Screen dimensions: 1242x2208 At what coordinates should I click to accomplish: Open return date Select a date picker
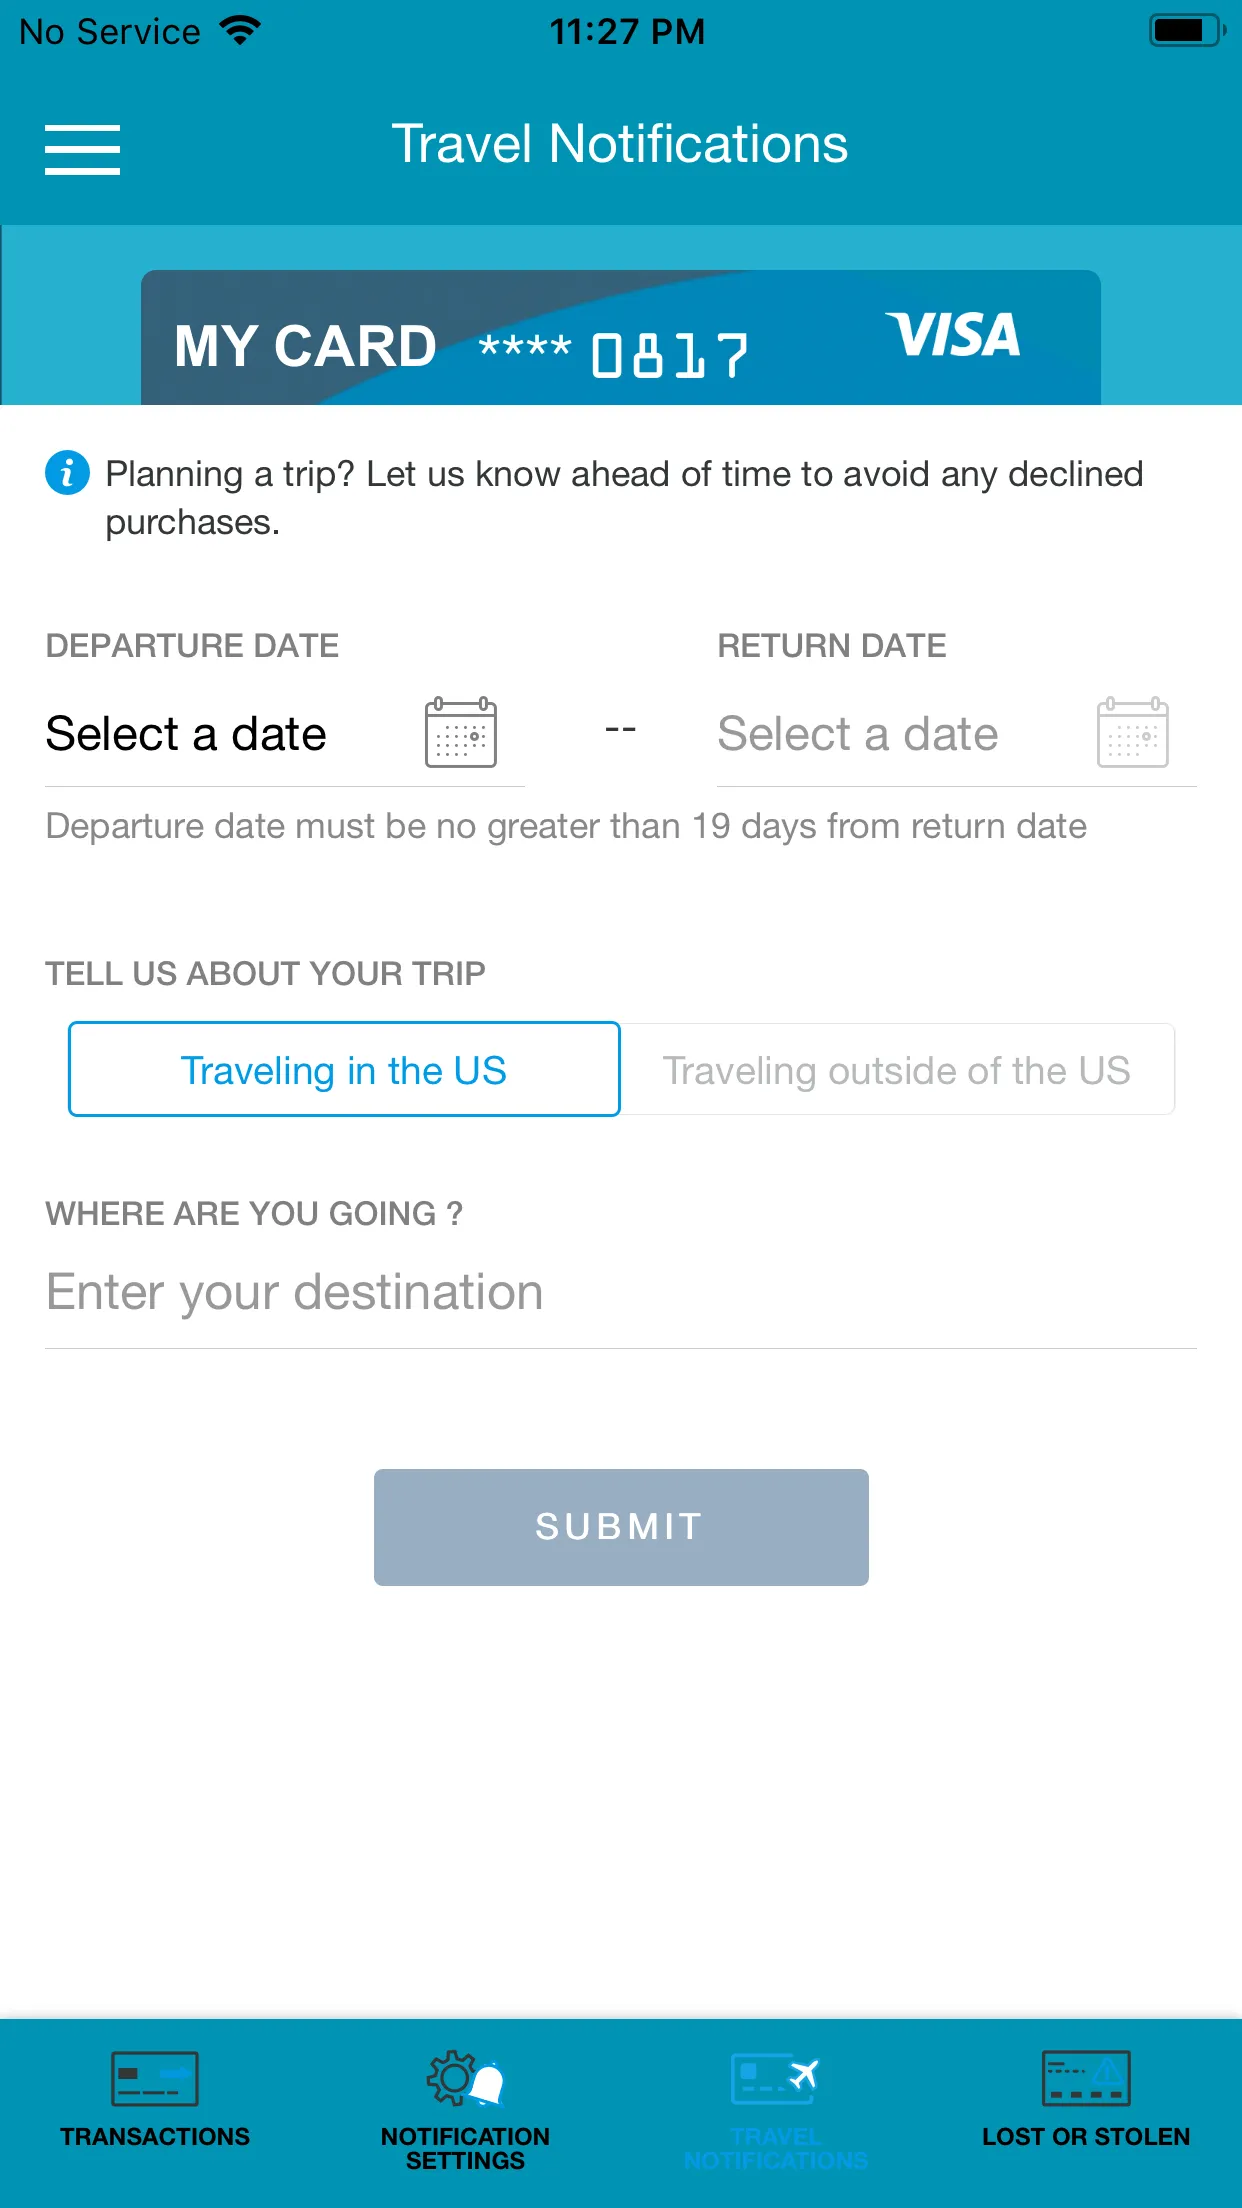957,734
